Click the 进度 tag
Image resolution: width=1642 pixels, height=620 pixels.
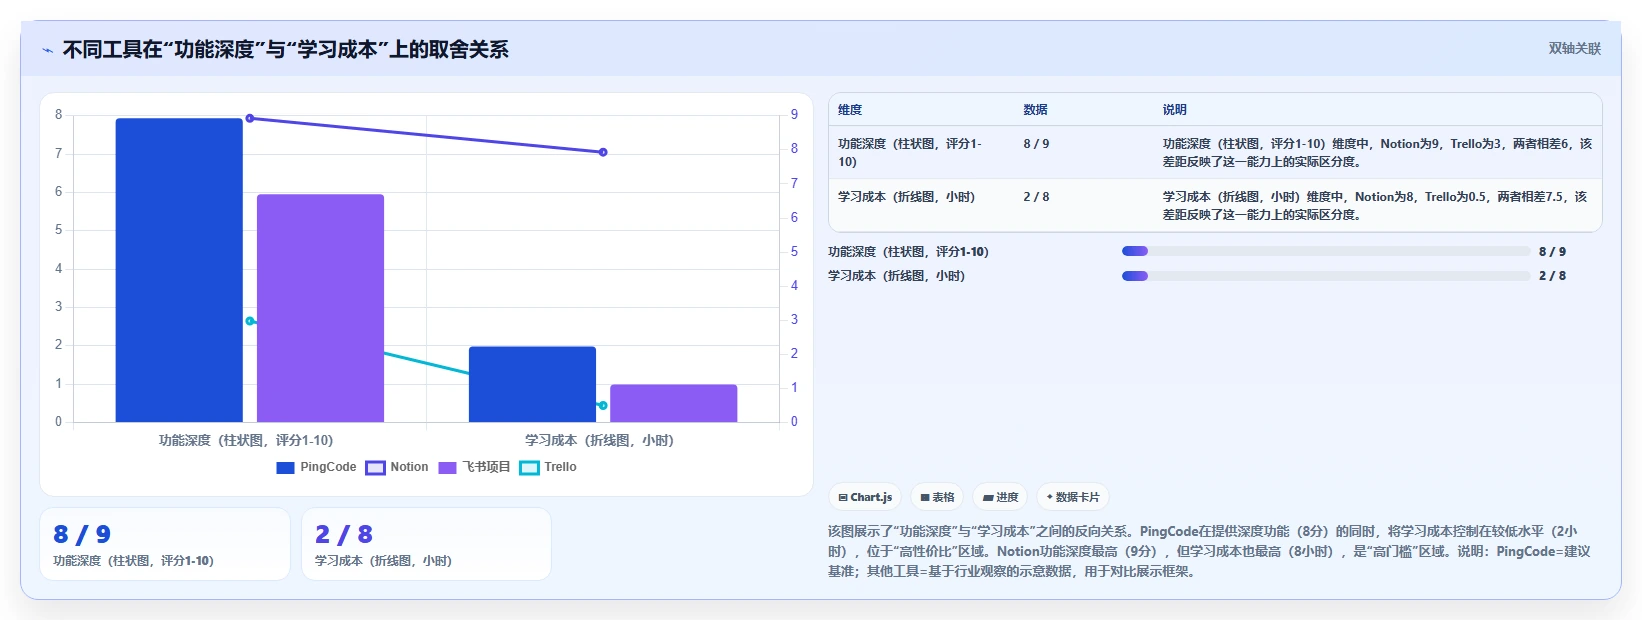tap(1000, 497)
